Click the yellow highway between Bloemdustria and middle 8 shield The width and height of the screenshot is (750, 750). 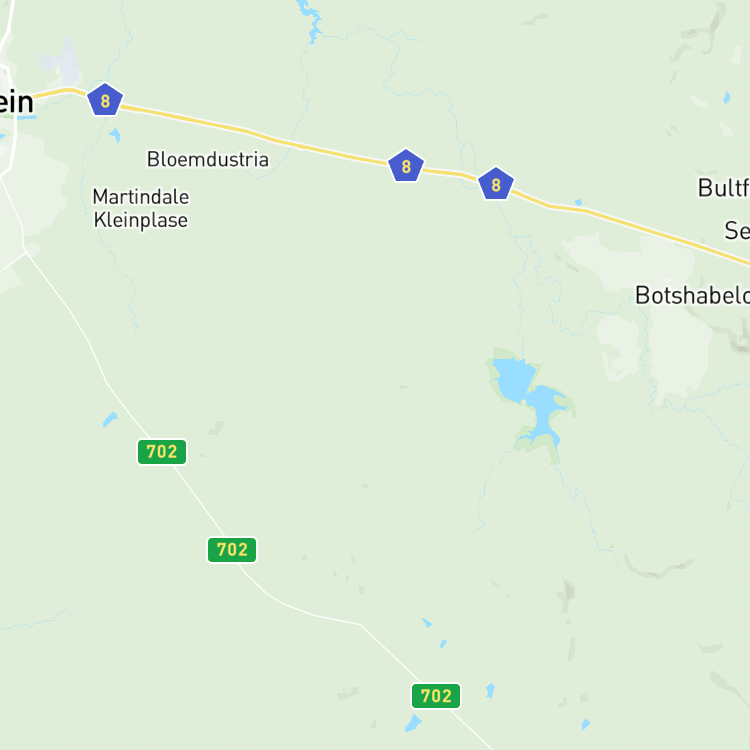pos(330,152)
